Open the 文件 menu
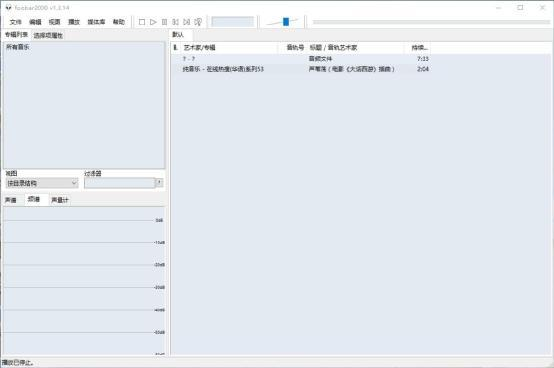 [16, 22]
